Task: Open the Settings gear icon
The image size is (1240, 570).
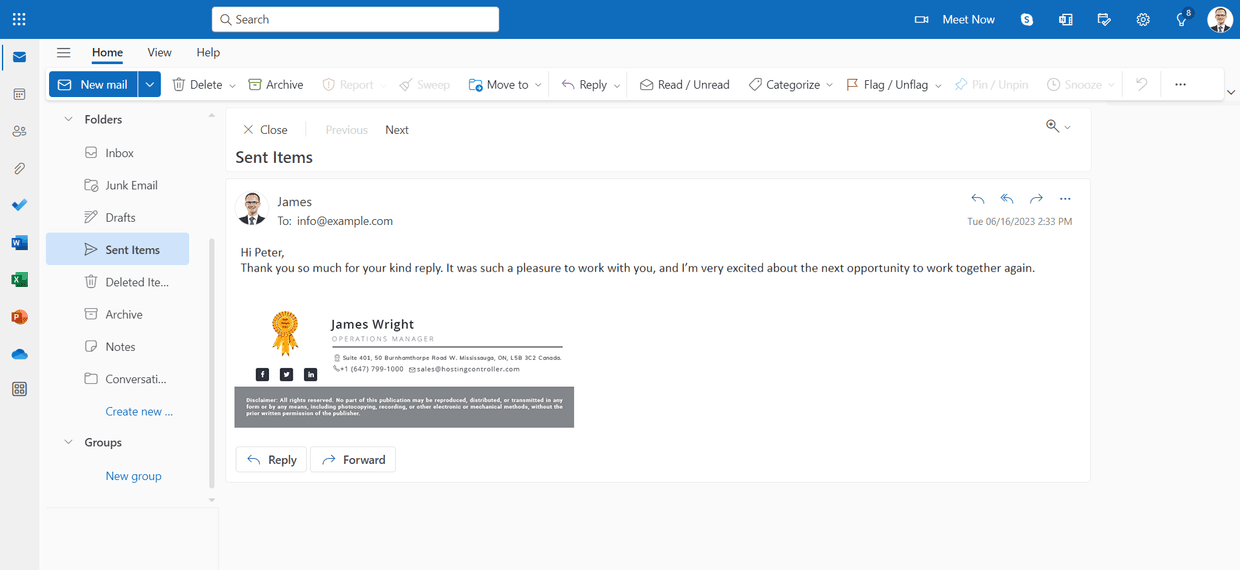Action: [x=1143, y=19]
